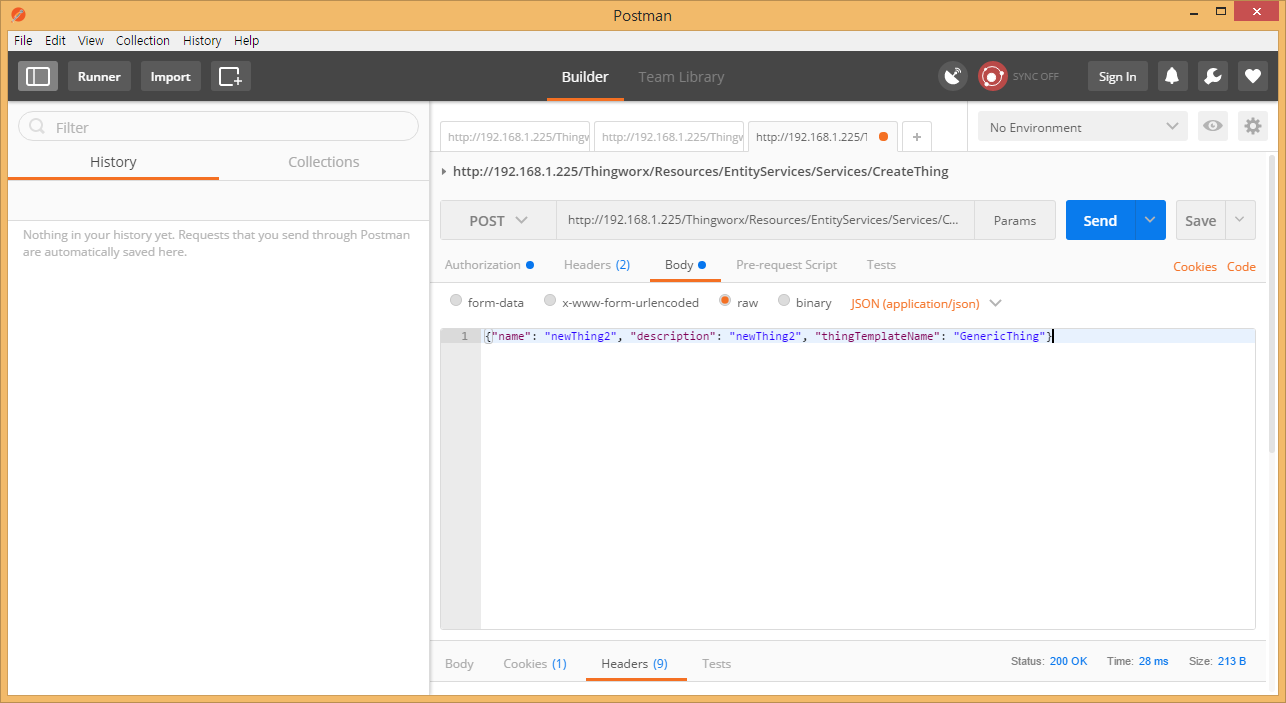Open the No Environment dropdown
1286x703 pixels.
click(x=1083, y=127)
